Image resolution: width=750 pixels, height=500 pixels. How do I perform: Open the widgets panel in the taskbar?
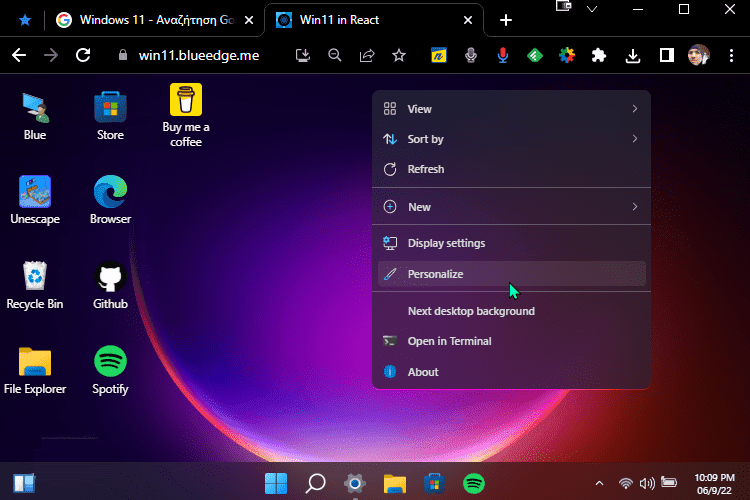click(24, 483)
